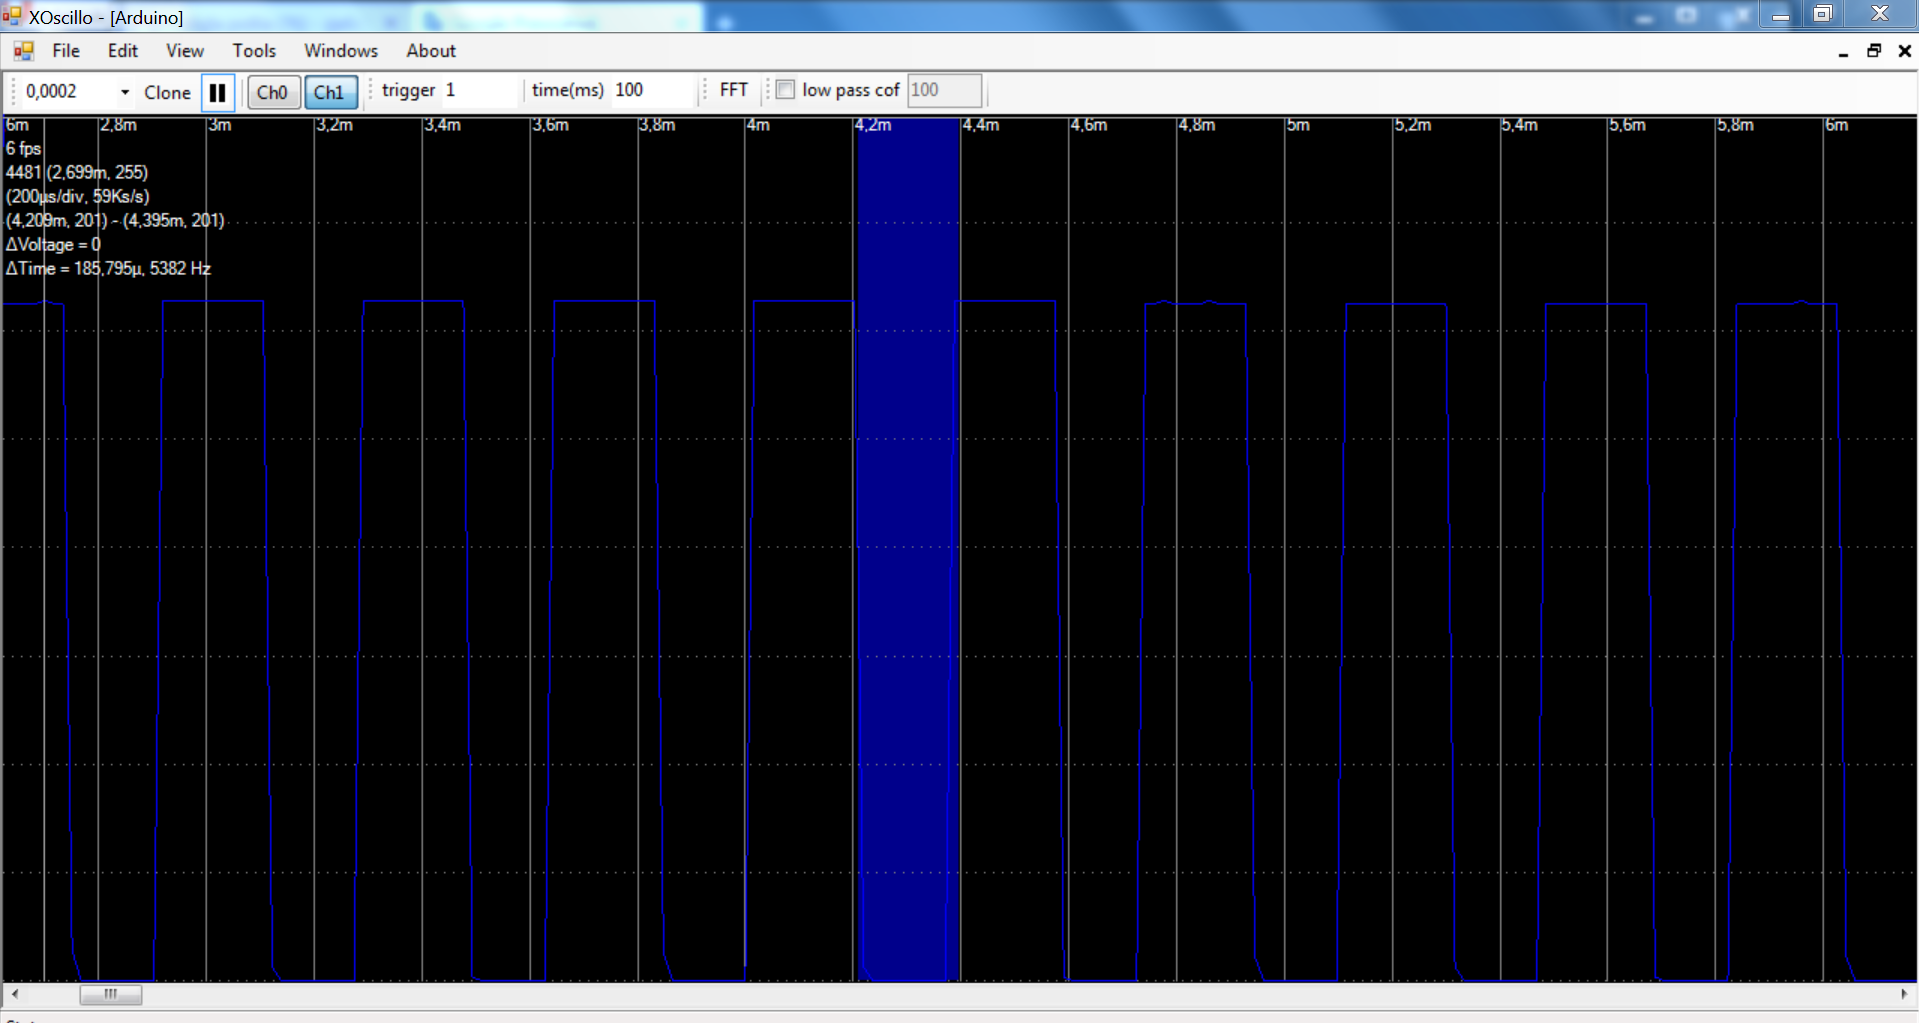Click the 3,8m time axis marker
The image size is (1919, 1023).
click(658, 125)
